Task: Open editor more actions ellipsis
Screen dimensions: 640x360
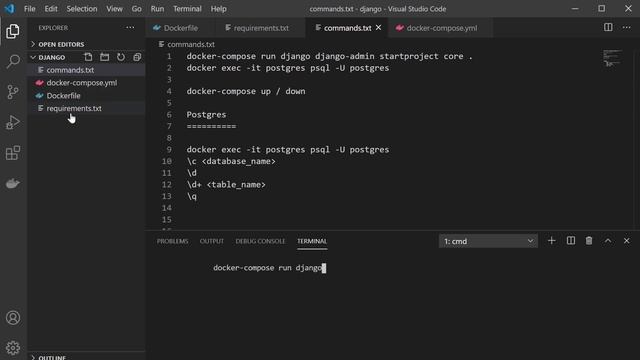Action: point(627,27)
